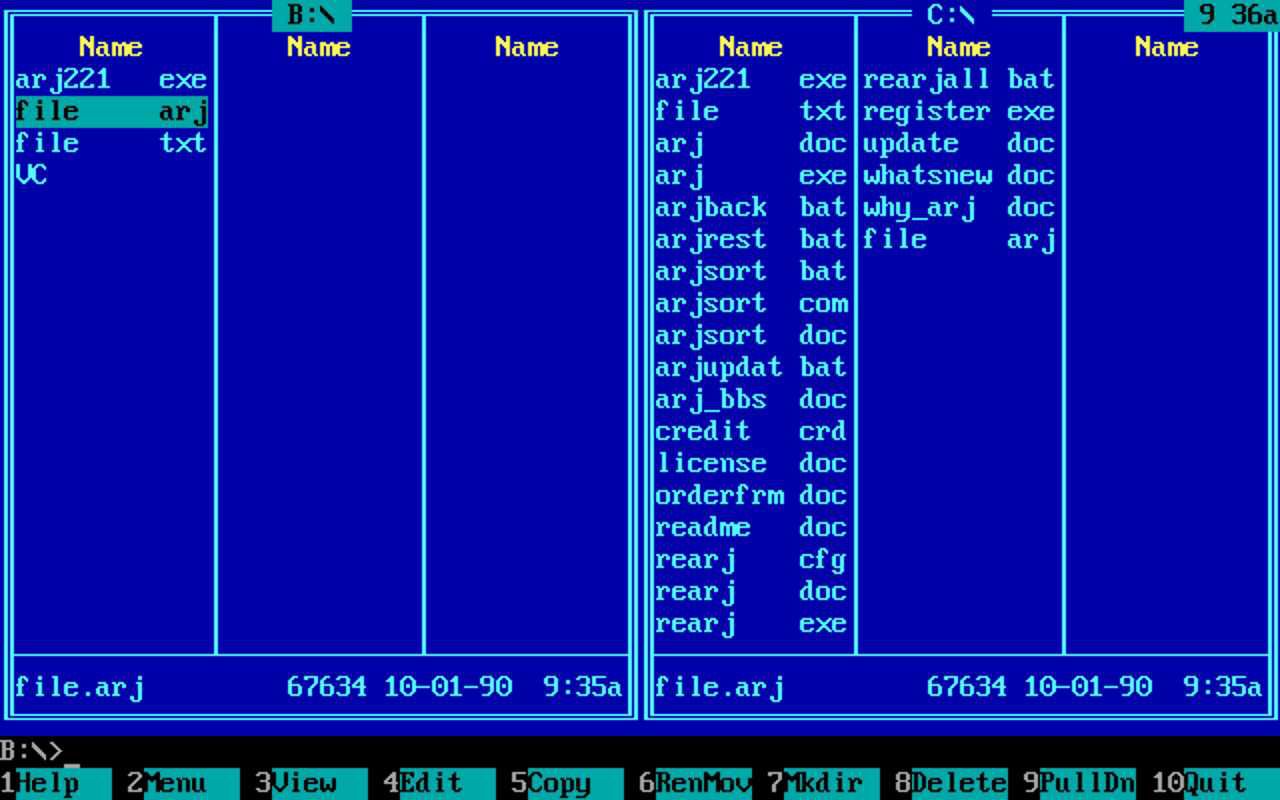
Task: Select arj exe in the C:\ panel
Action: (x=751, y=175)
